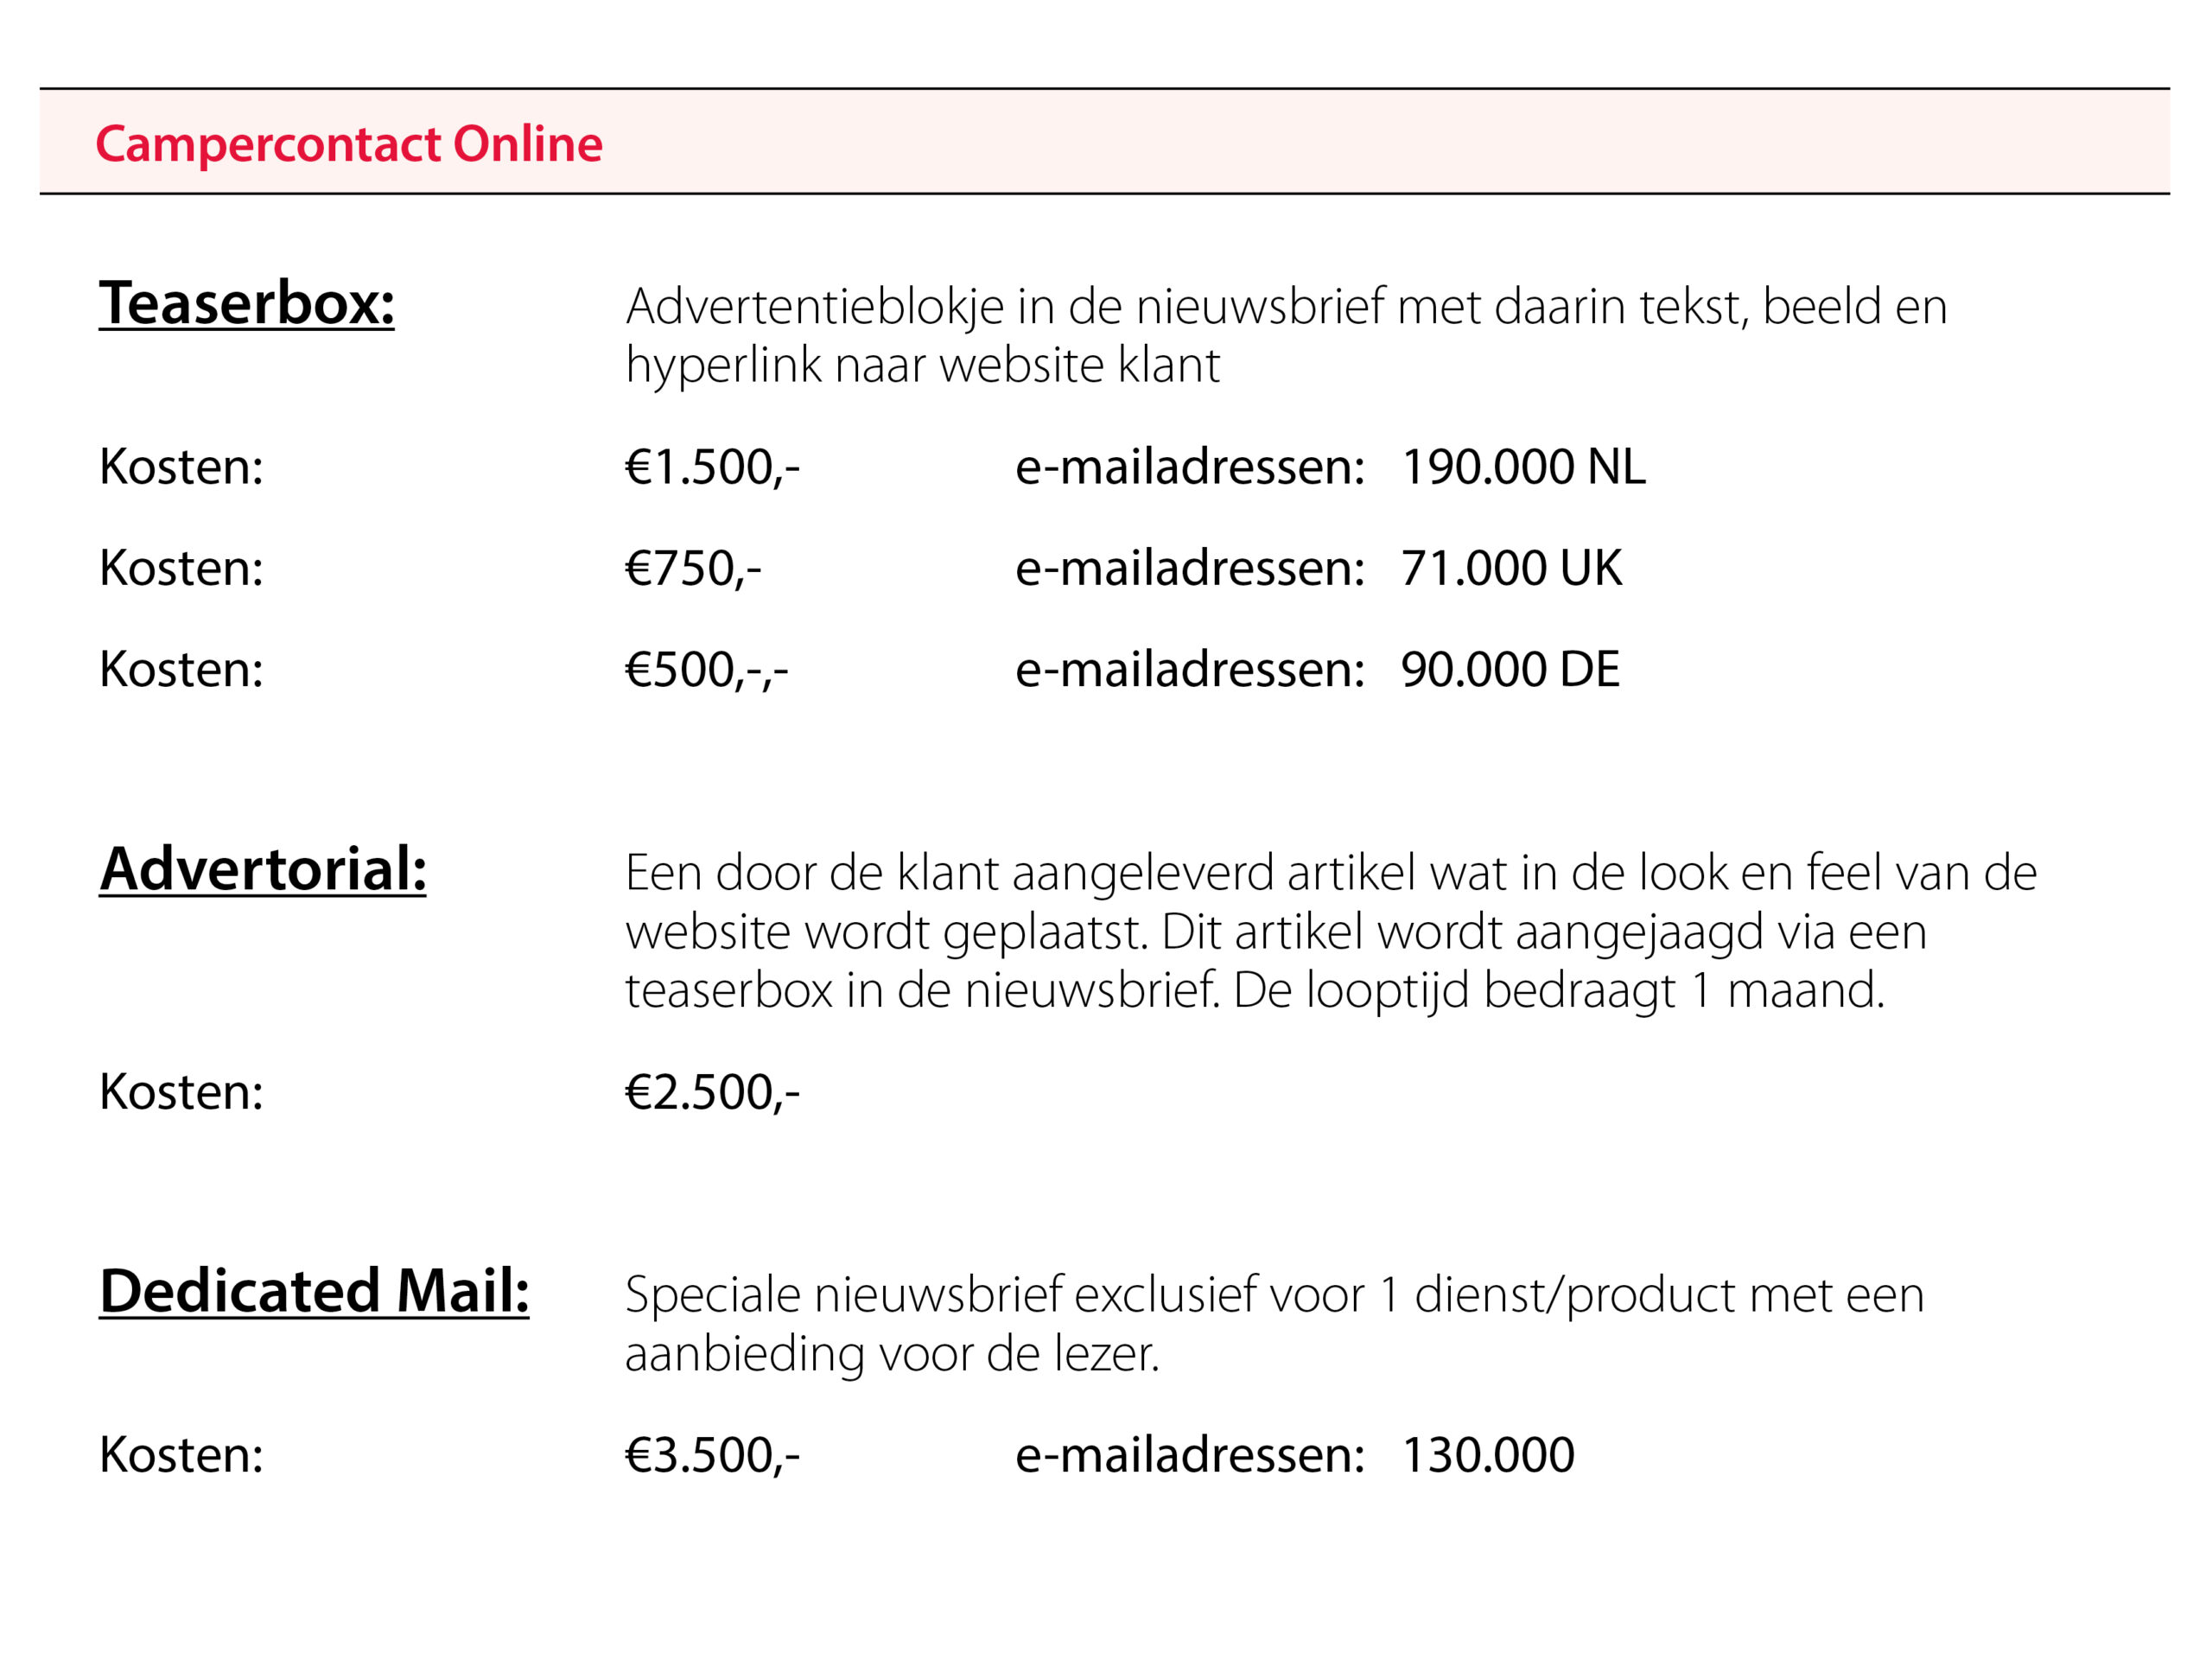The height and width of the screenshot is (1666, 2212).
Task: Select the €1.500,- price text
Action: pyautogui.click(x=712, y=467)
